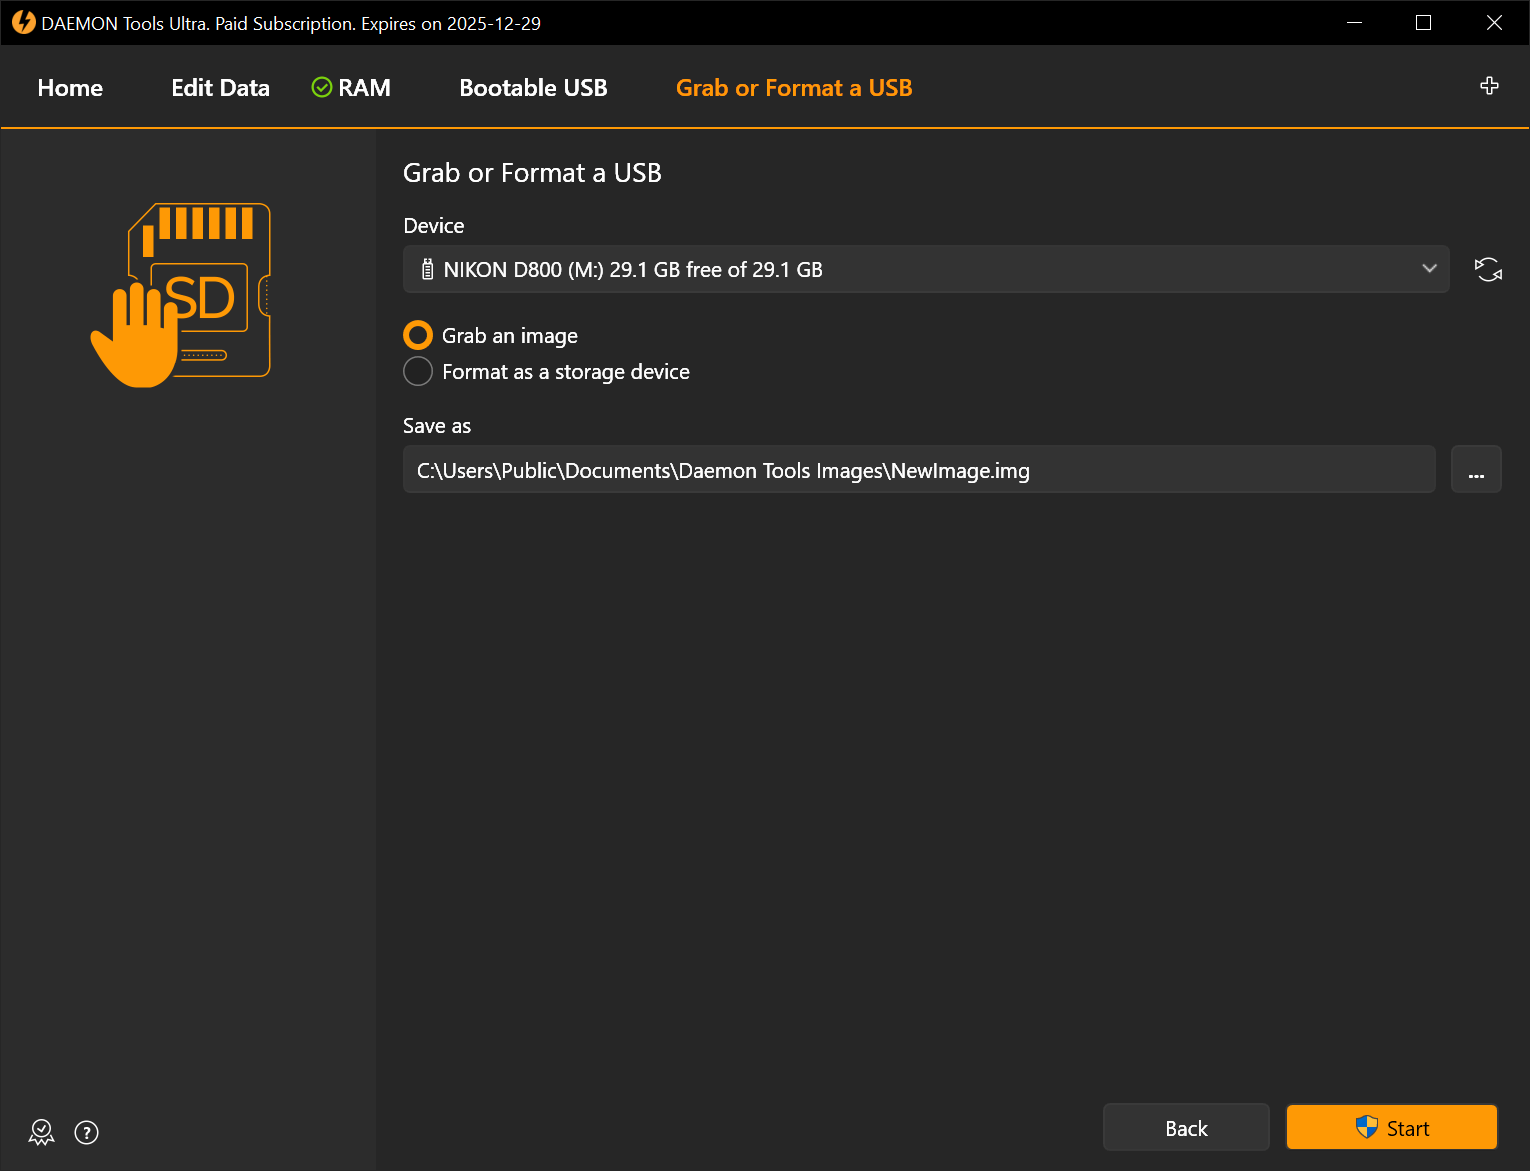Screen dimensions: 1530x1171
Task: Click the refresh devices icon beside Device dropdown
Action: click(x=1488, y=269)
